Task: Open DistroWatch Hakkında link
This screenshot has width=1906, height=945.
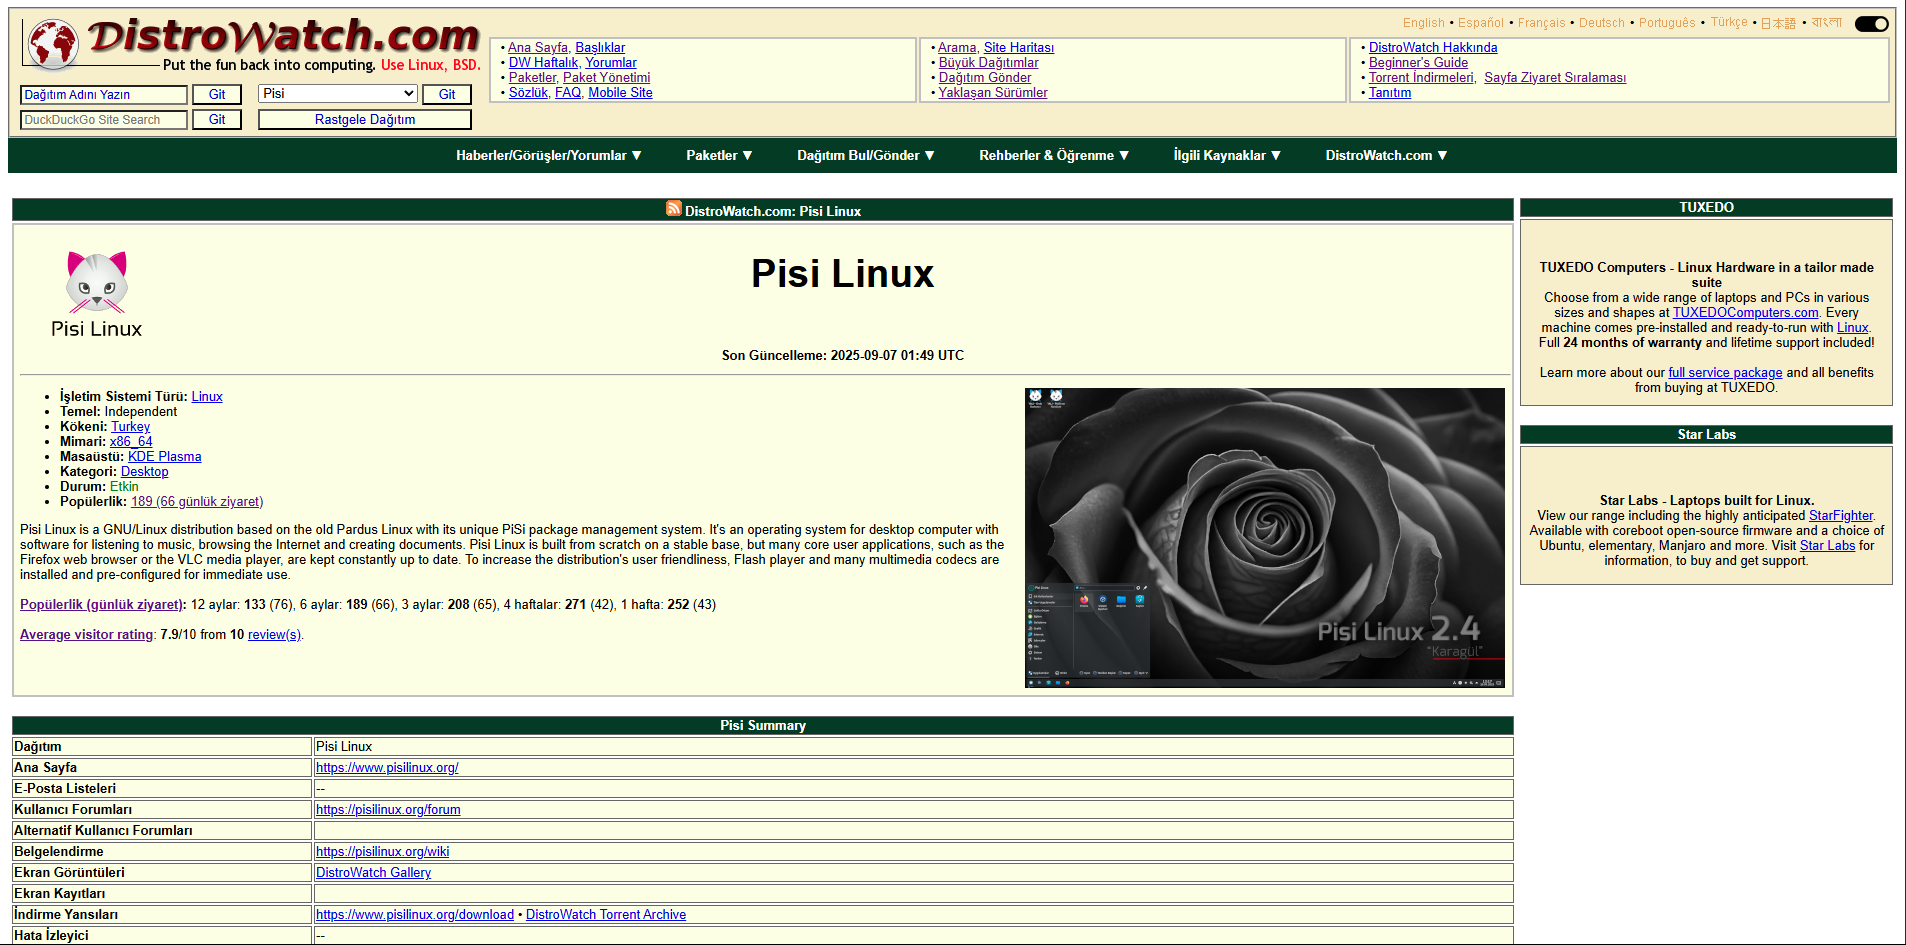Action: tap(1433, 47)
